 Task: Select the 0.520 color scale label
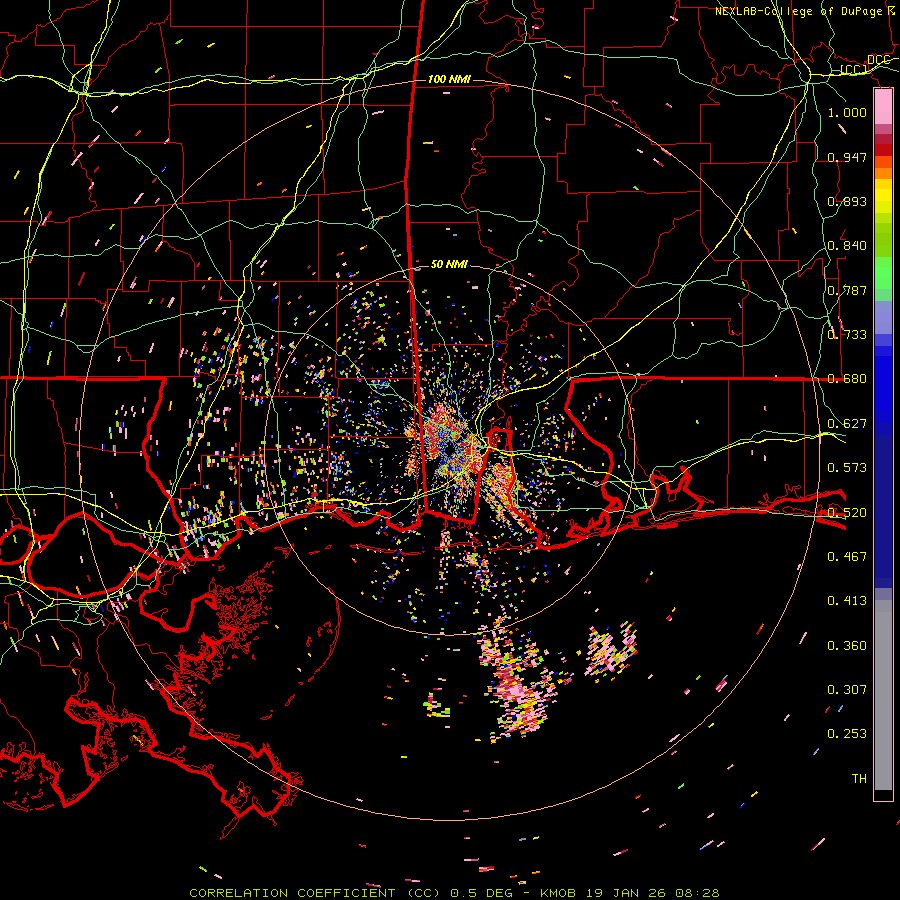tap(847, 512)
